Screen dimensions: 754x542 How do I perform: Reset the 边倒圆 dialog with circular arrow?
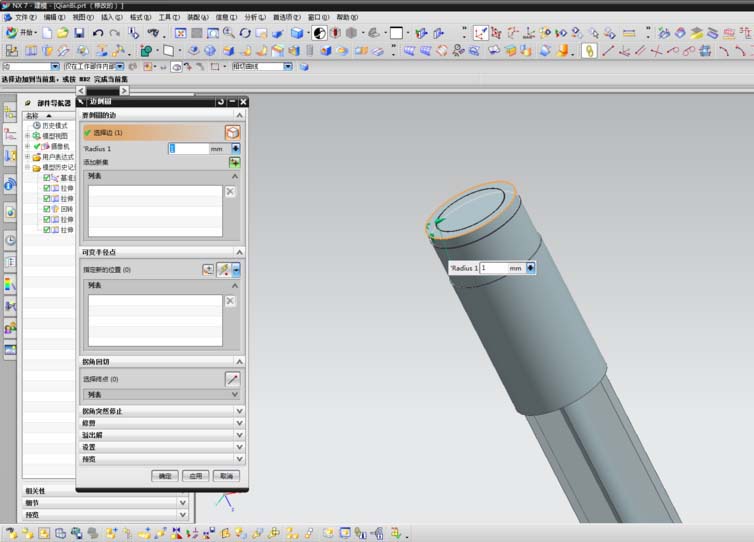(x=221, y=101)
